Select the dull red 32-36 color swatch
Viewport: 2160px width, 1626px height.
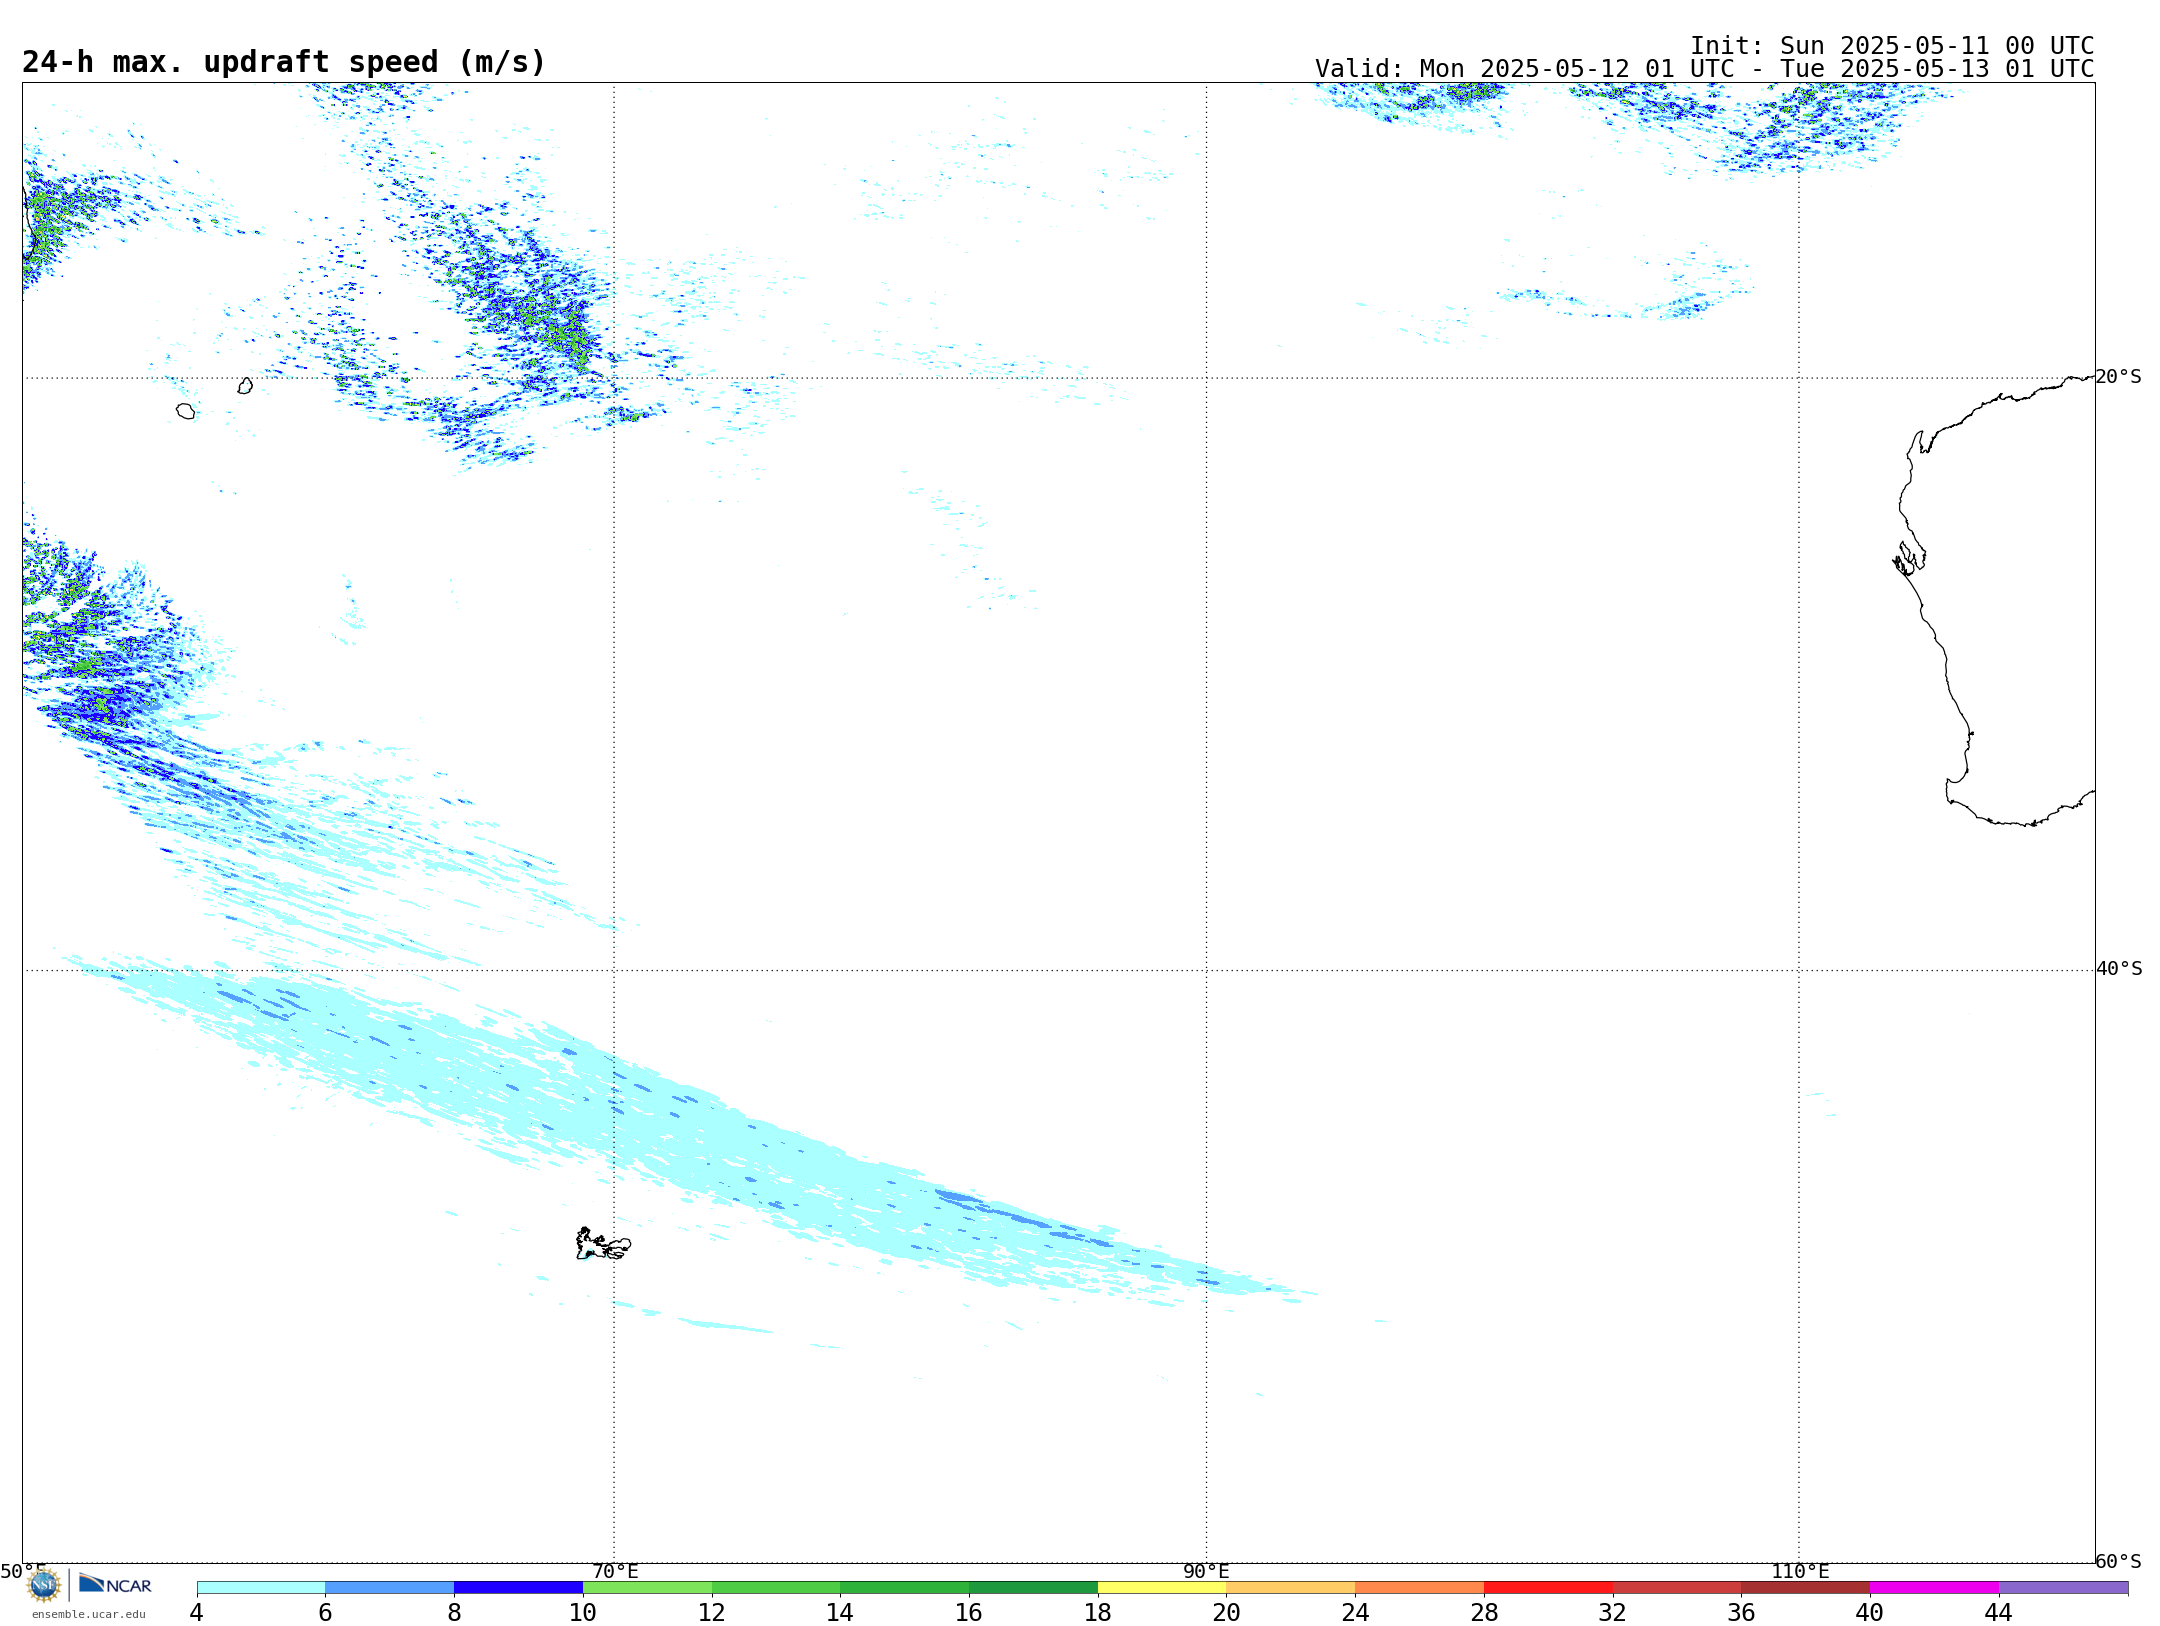point(1677,1587)
